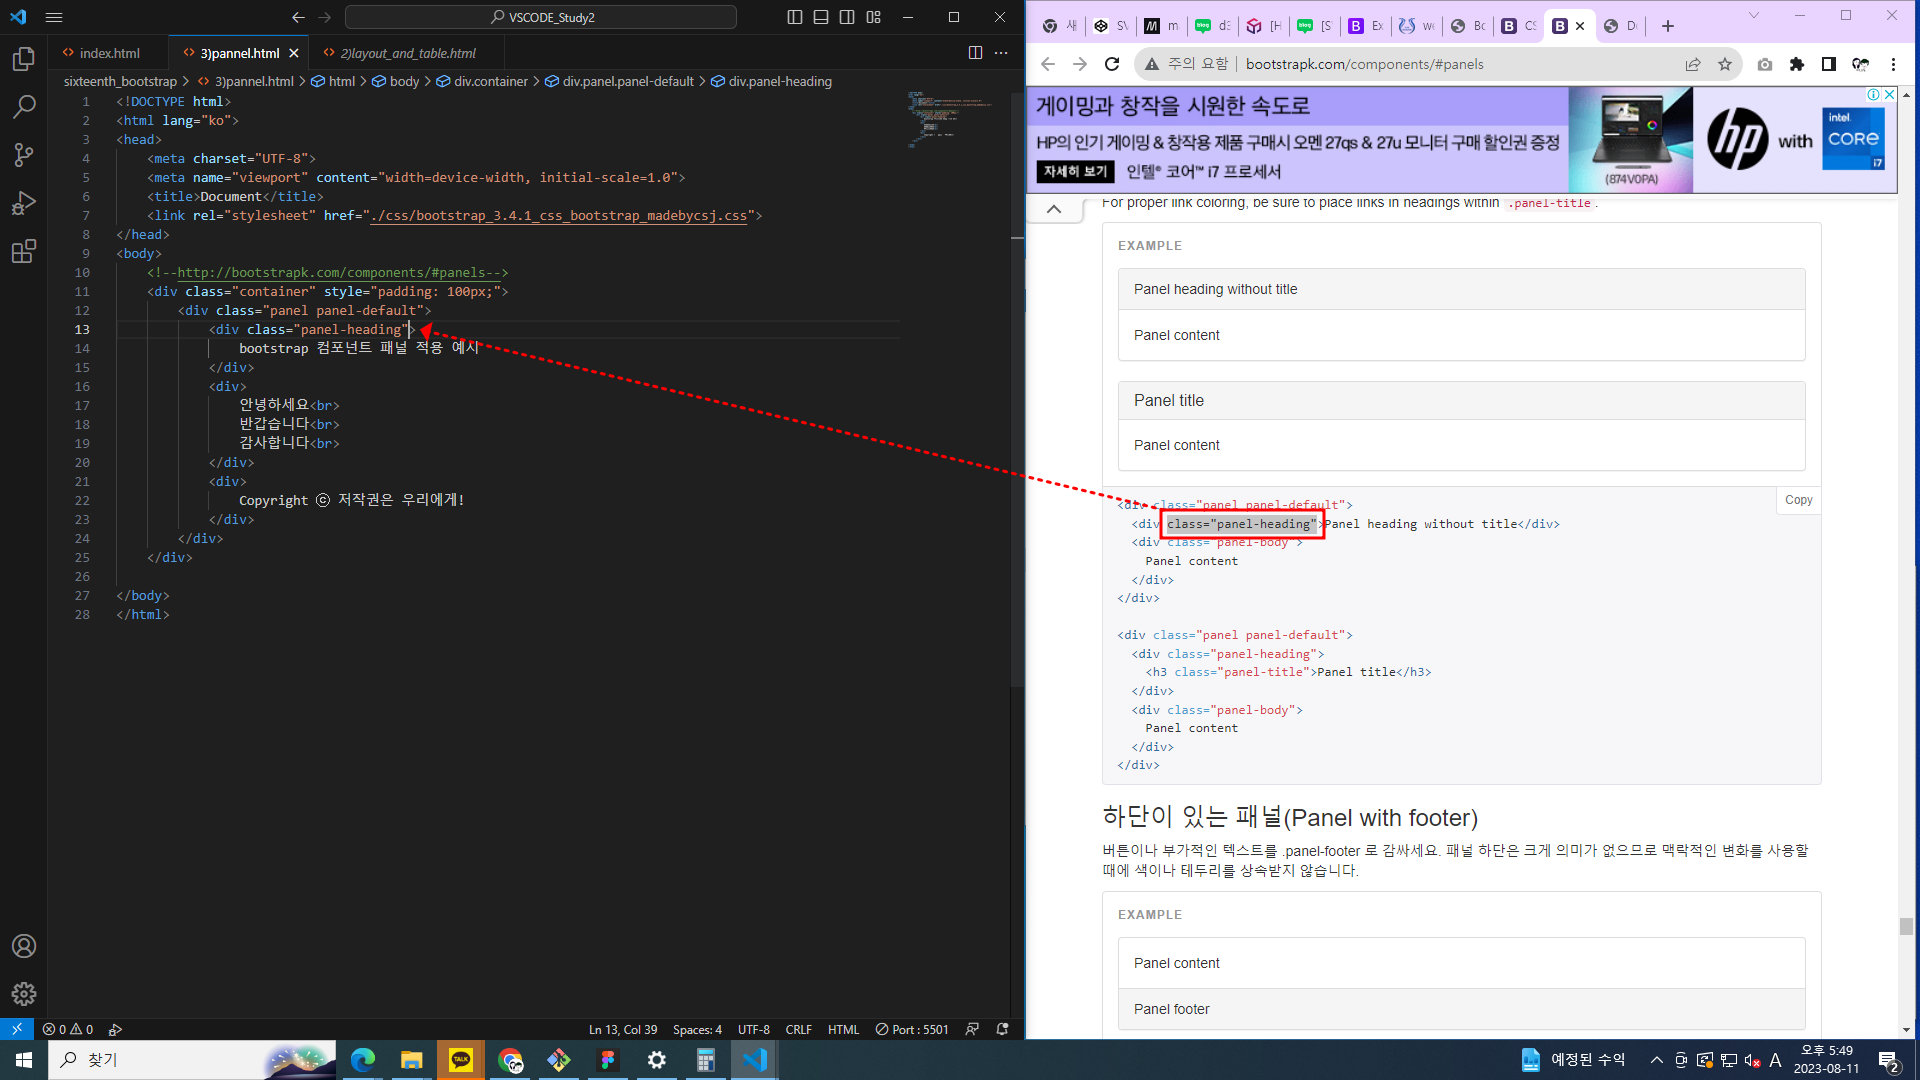Toggle the bottom panel layout button

pos(821,17)
